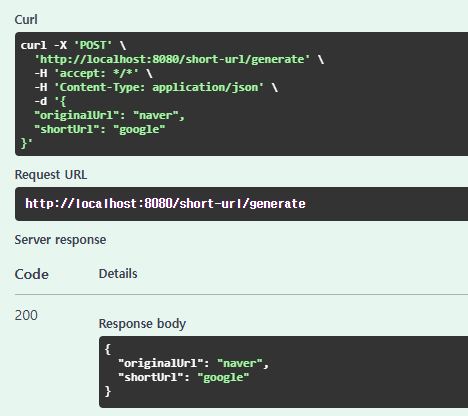Image resolution: width=468 pixels, height=416 pixels.
Task: Click the 'Response body' label
Action: (x=142, y=324)
